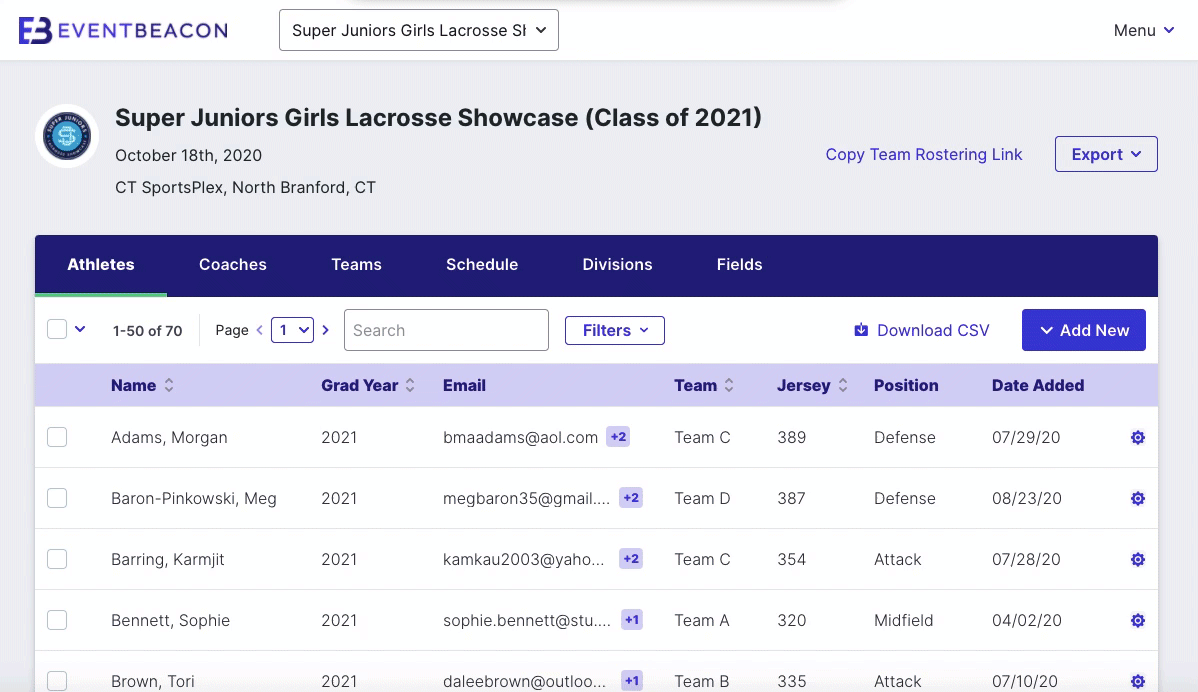
Task: Sort by Jersey column arrows
Action: pyautogui.click(x=843, y=385)
